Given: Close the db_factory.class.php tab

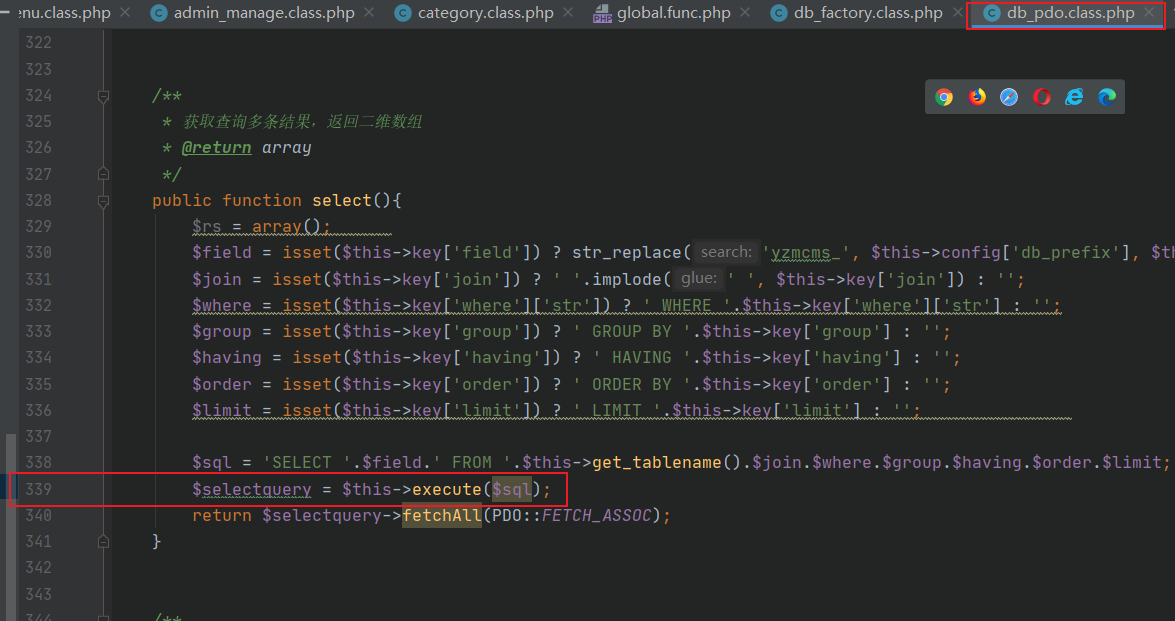Looking at the screenshot, I should (x=957, y=13).
